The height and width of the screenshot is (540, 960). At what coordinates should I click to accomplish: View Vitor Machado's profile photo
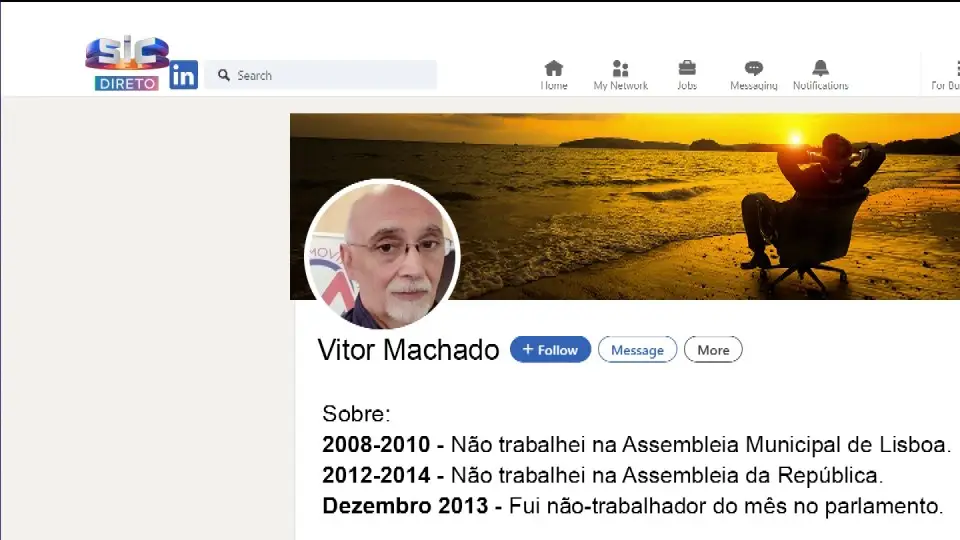[382, 254]
